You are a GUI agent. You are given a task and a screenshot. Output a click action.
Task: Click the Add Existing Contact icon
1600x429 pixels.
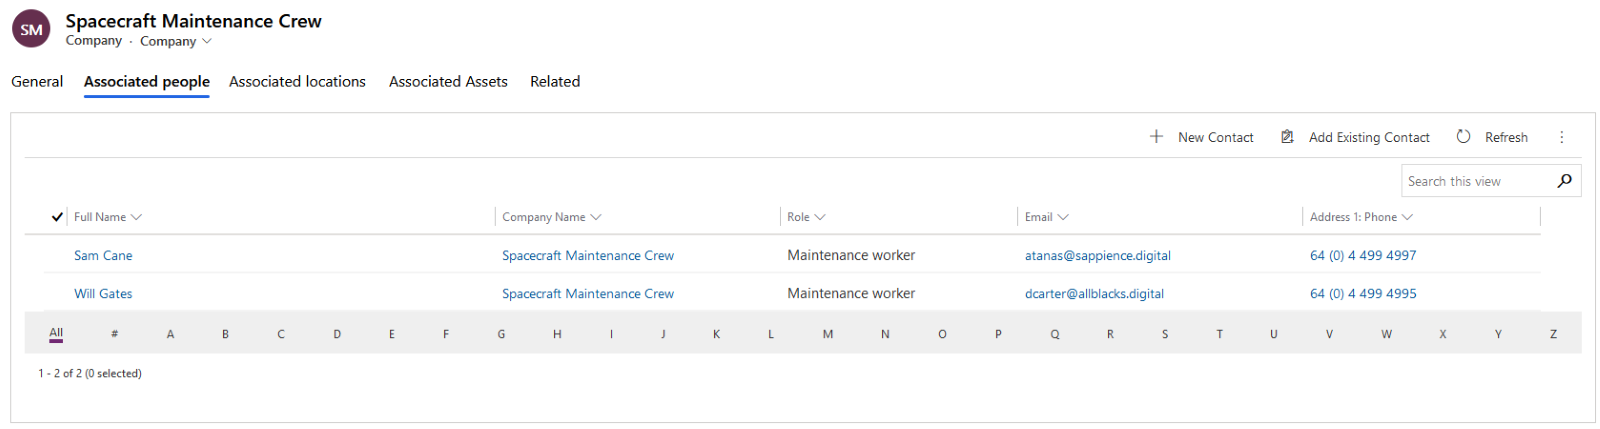[x=1287, y=137]
